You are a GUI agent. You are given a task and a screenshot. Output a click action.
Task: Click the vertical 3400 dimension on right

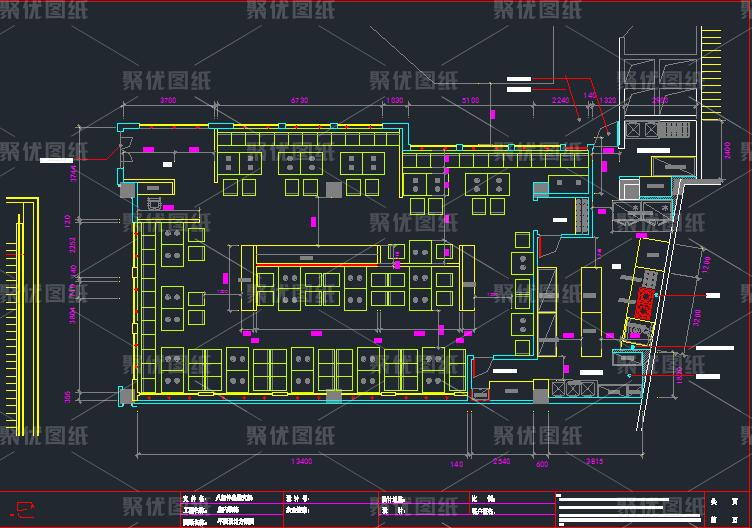[x=728, y=150]
